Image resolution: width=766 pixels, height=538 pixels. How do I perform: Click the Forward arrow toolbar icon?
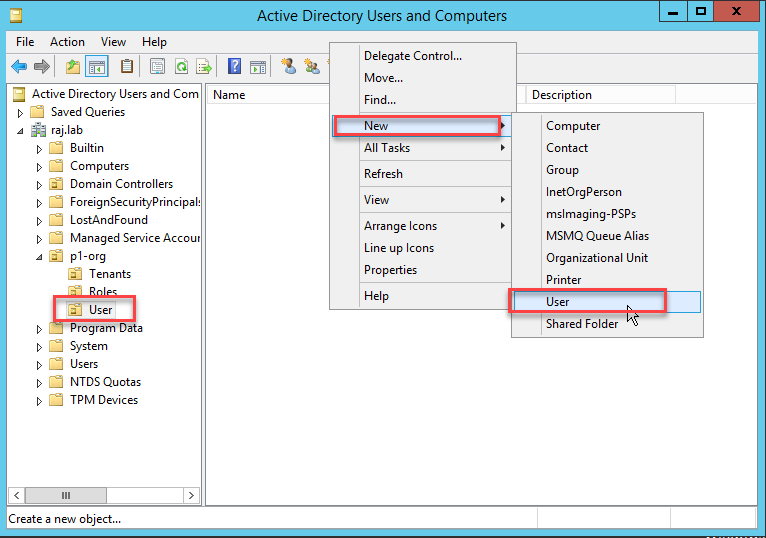[42, 66]
